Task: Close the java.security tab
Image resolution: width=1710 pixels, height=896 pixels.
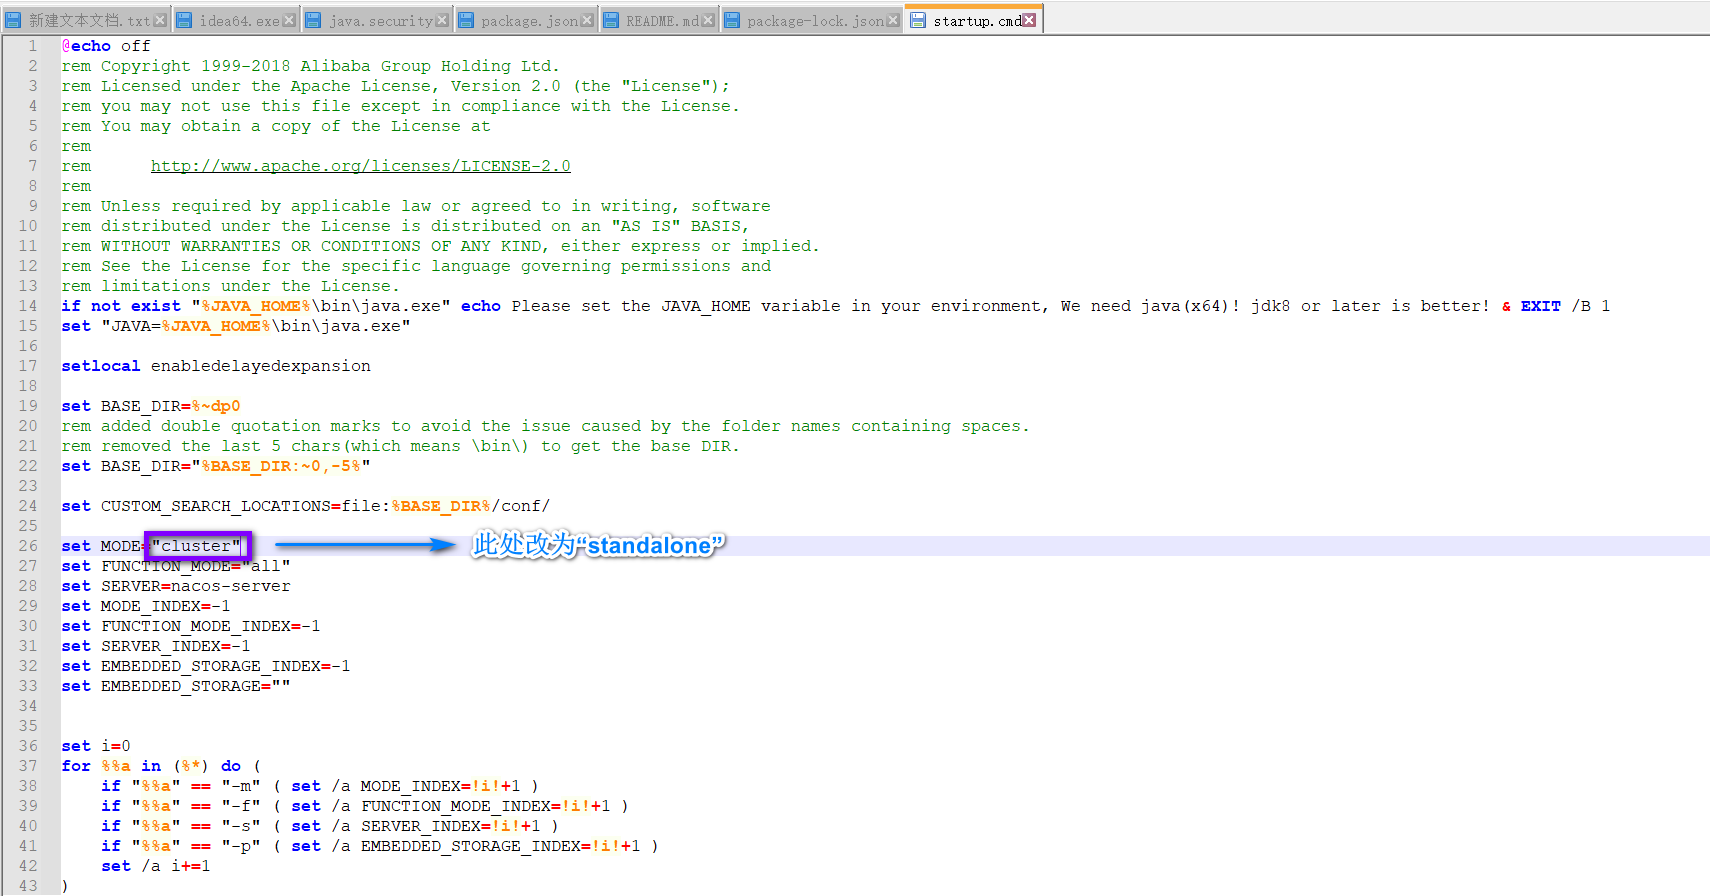Action: (442, 20)
